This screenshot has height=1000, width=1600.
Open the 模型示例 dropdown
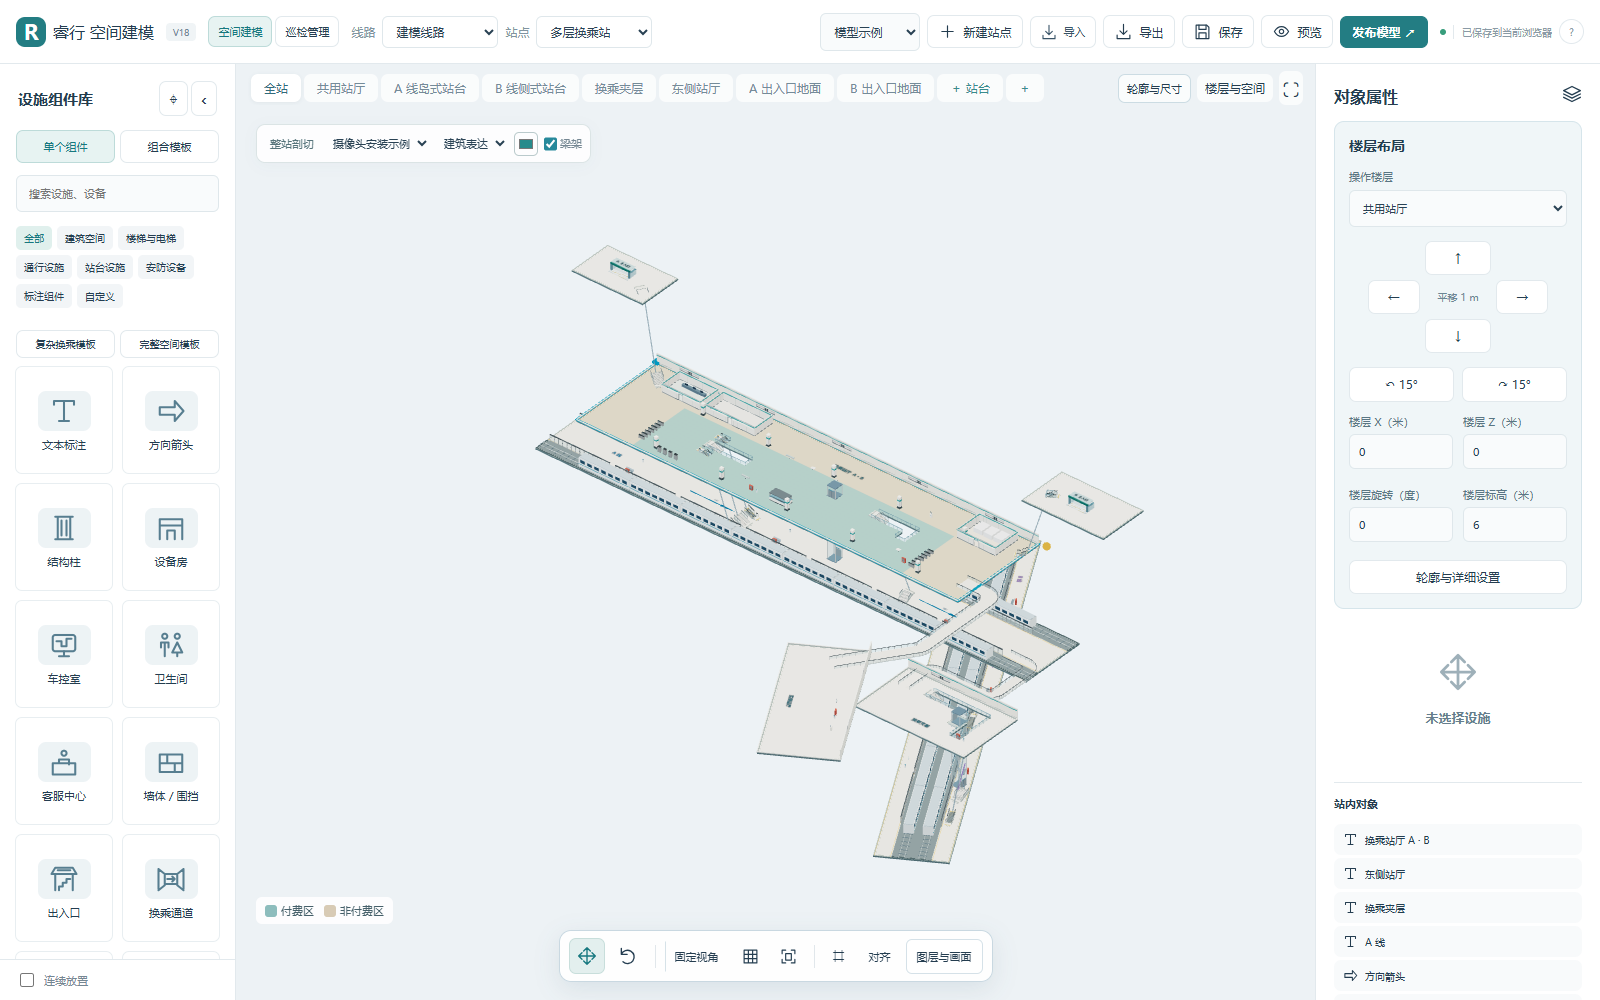pyautogui.click(x=870, y=32)
